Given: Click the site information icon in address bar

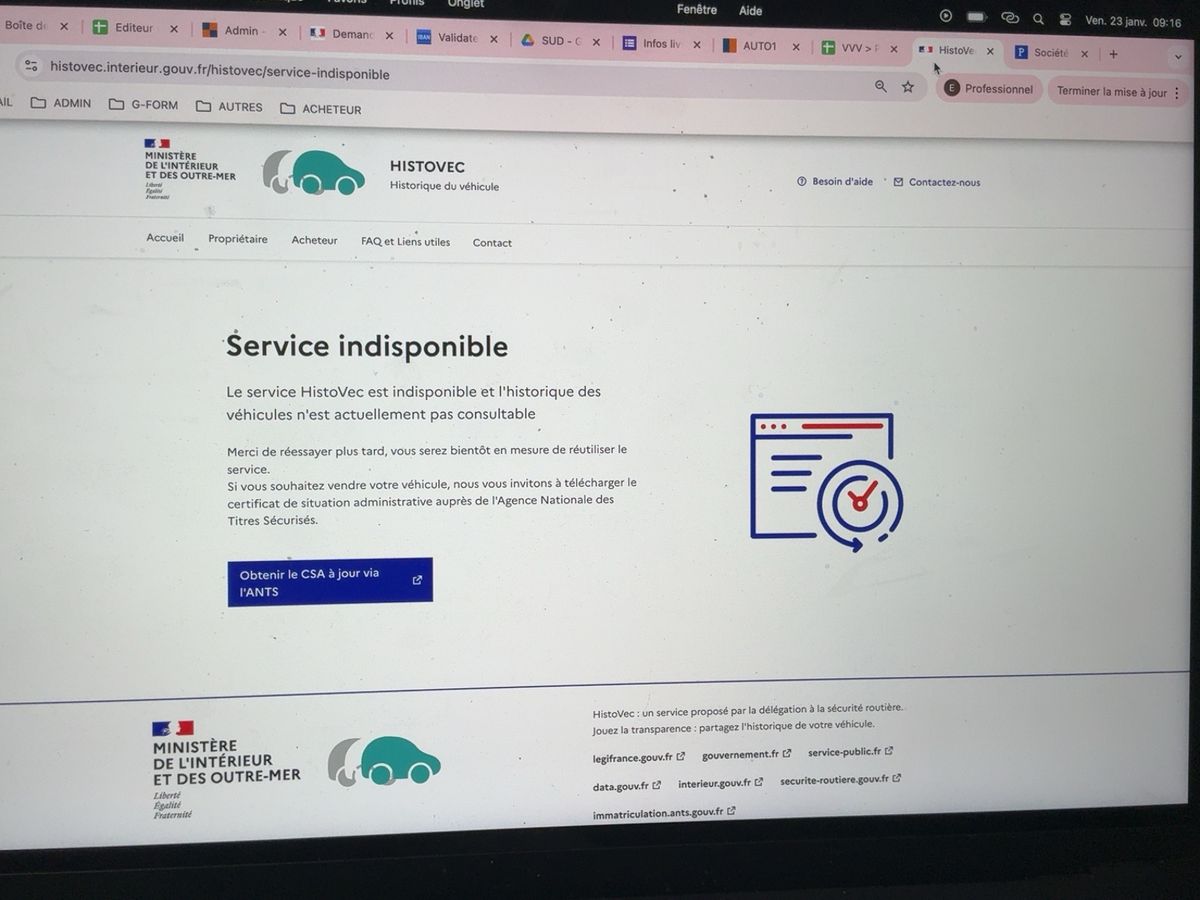Looking at the screenshot, I should (x=32, y=66).
